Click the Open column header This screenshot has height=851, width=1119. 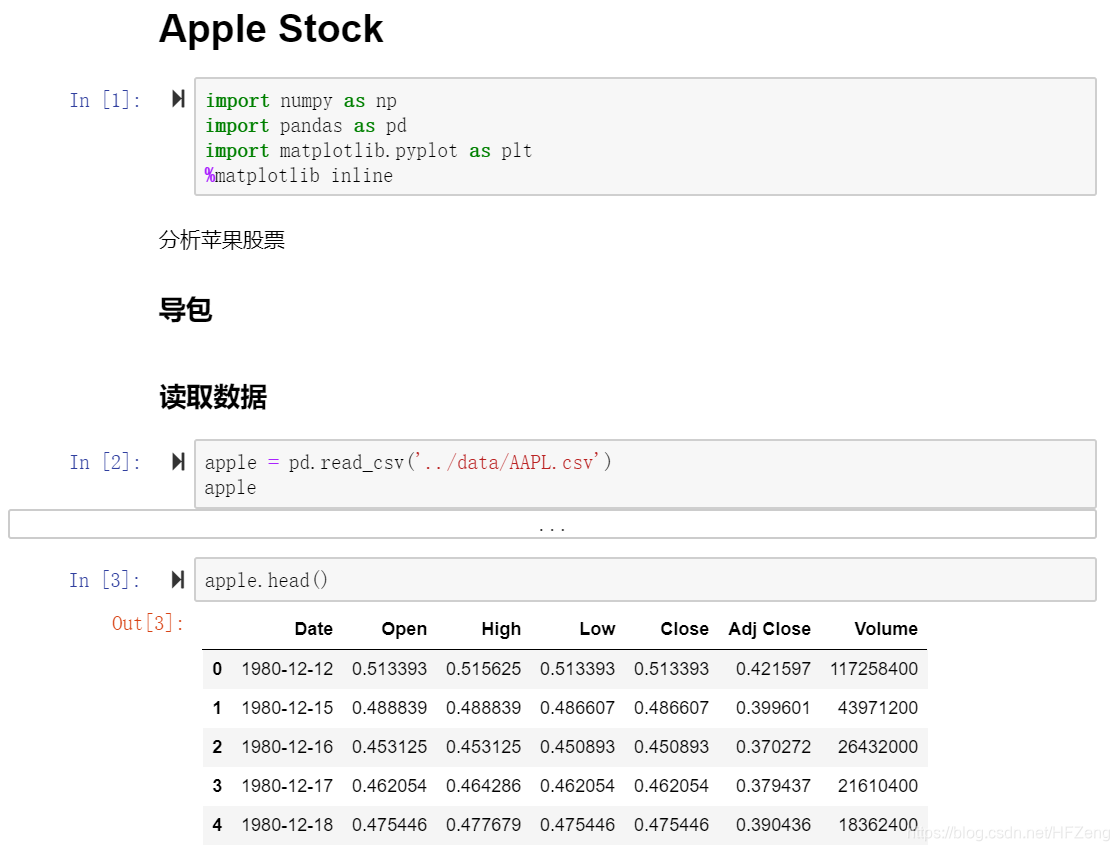point(405,629)
